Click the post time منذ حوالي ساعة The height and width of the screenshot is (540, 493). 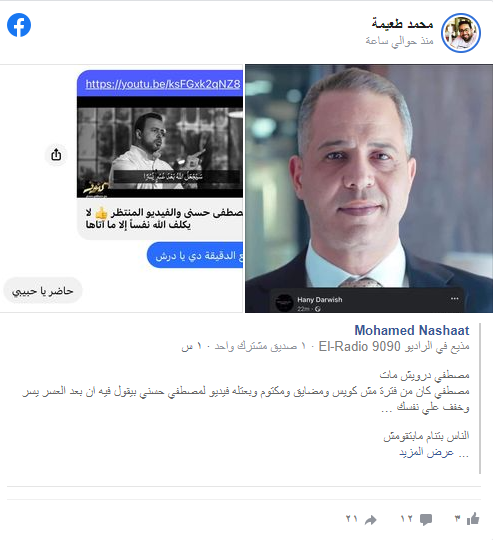pyautogui.click(x=399, y=41)
